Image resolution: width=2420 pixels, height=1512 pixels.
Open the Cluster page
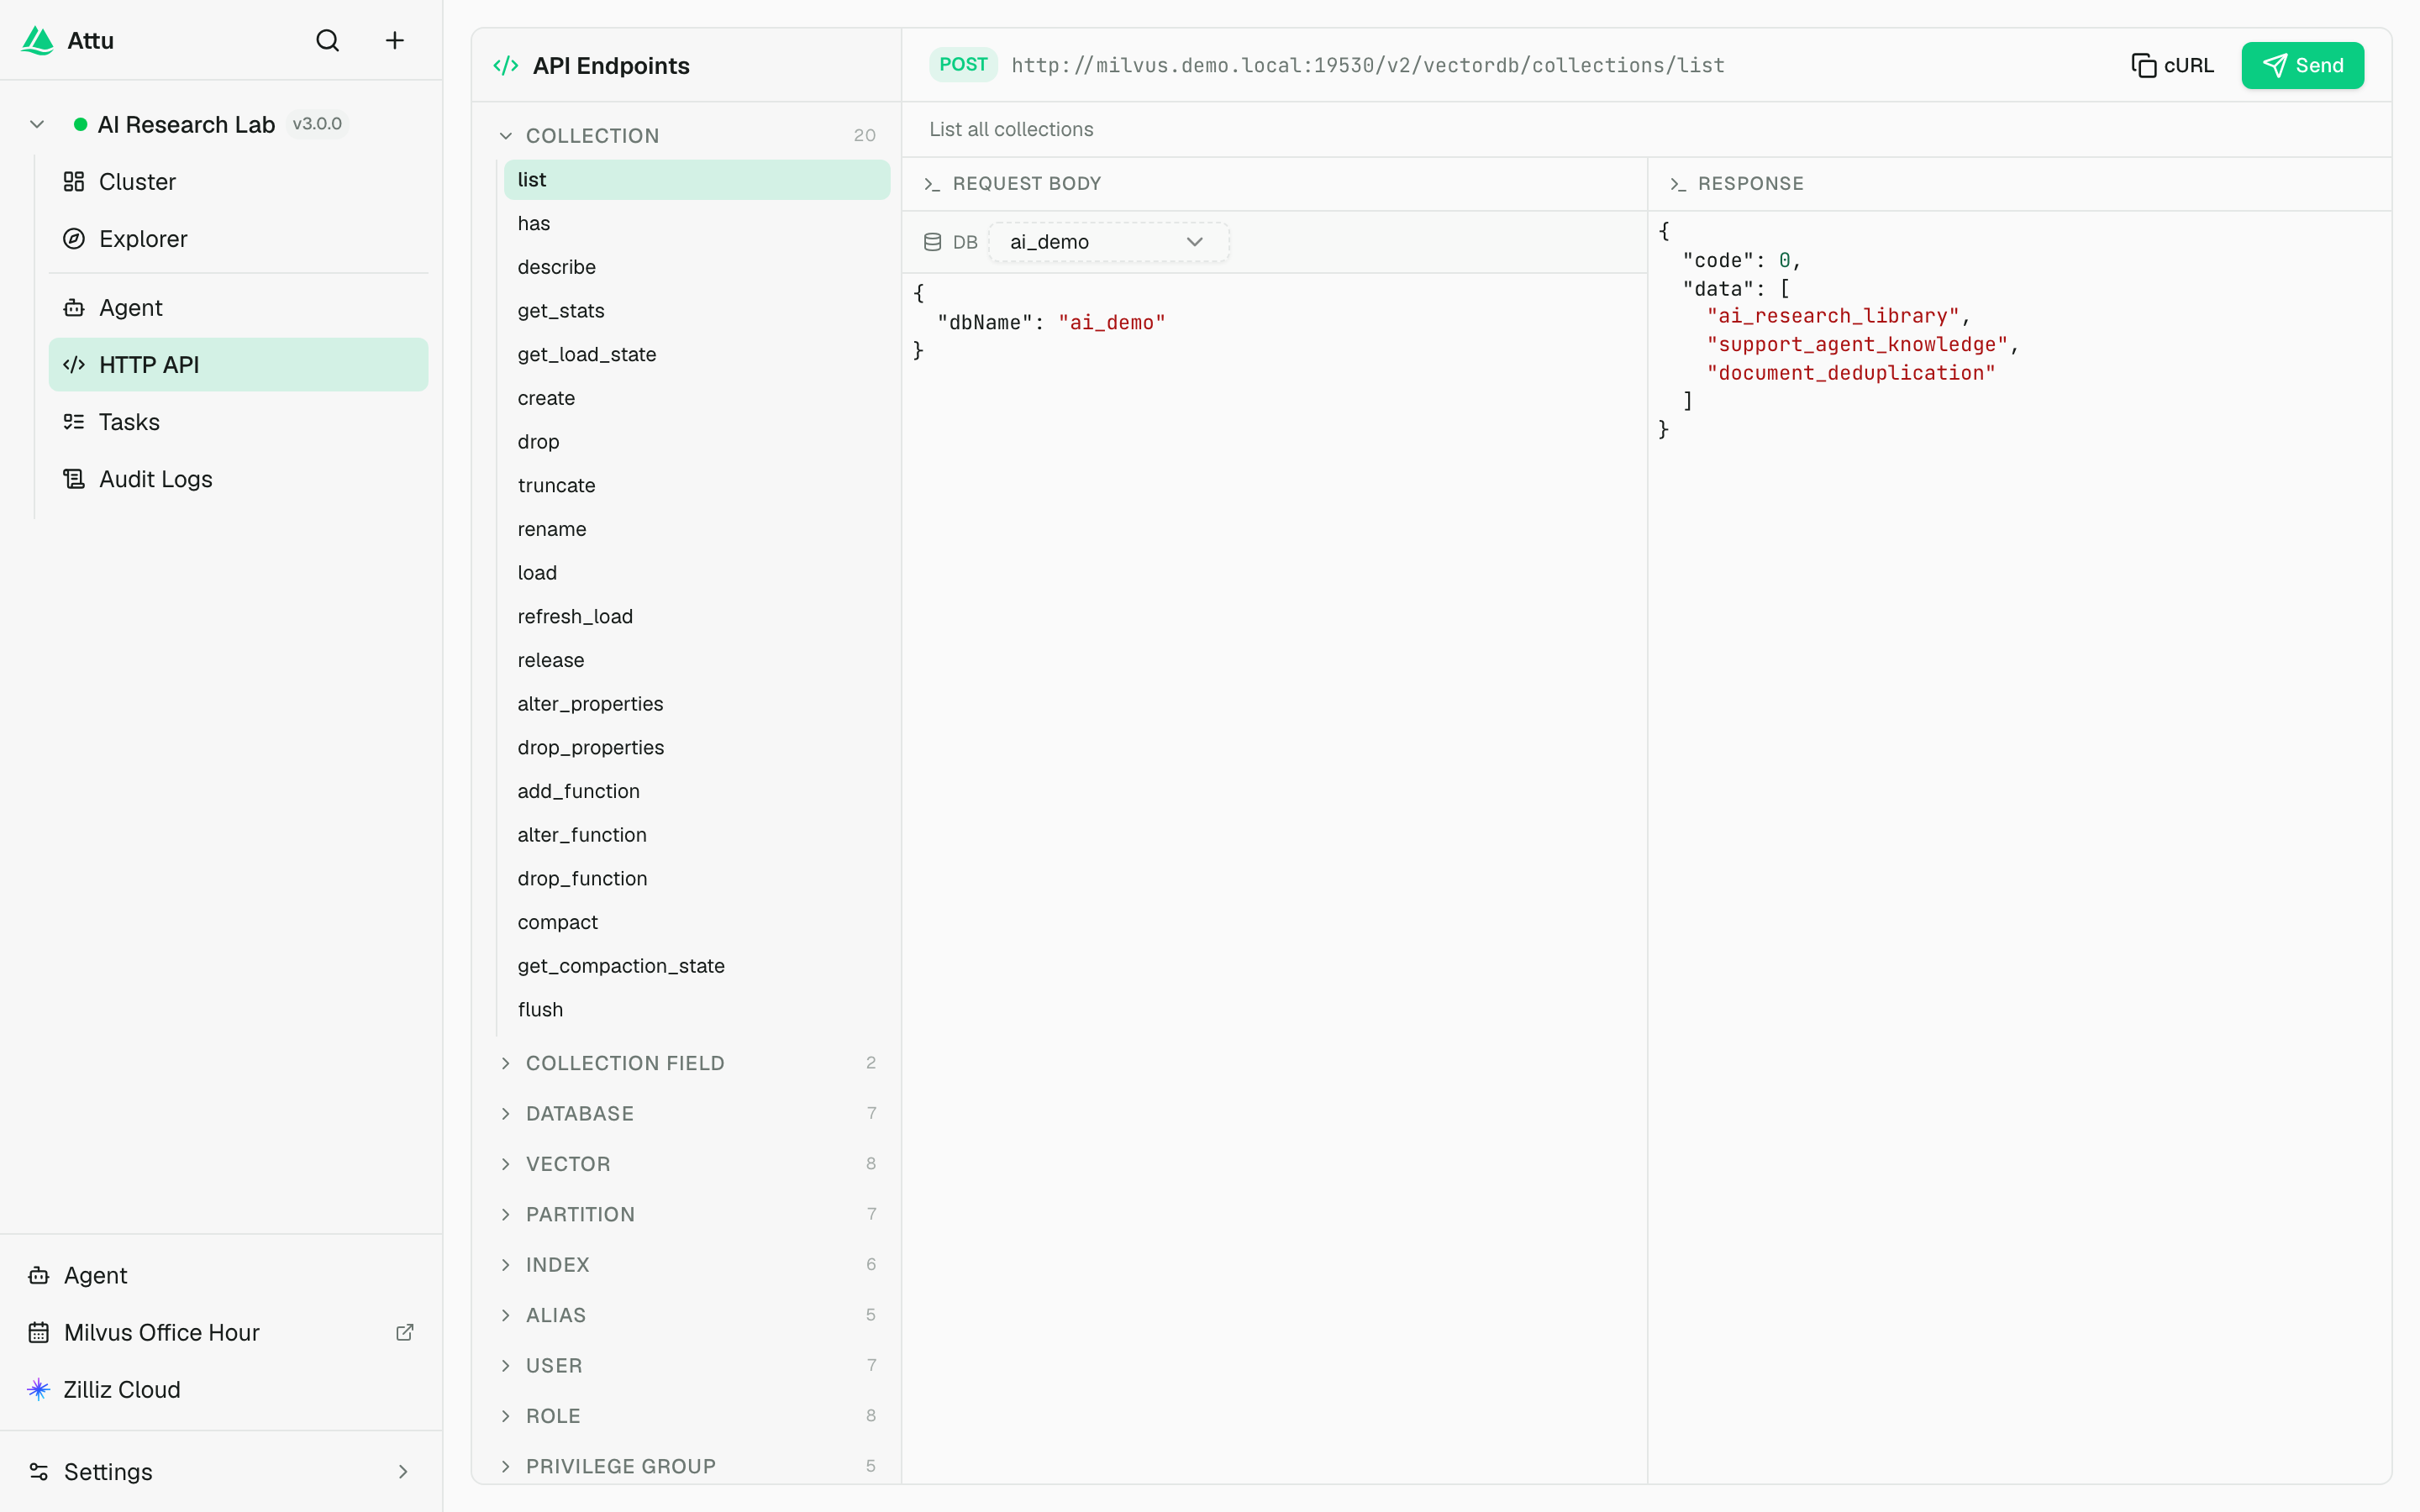tap(238, 181)
